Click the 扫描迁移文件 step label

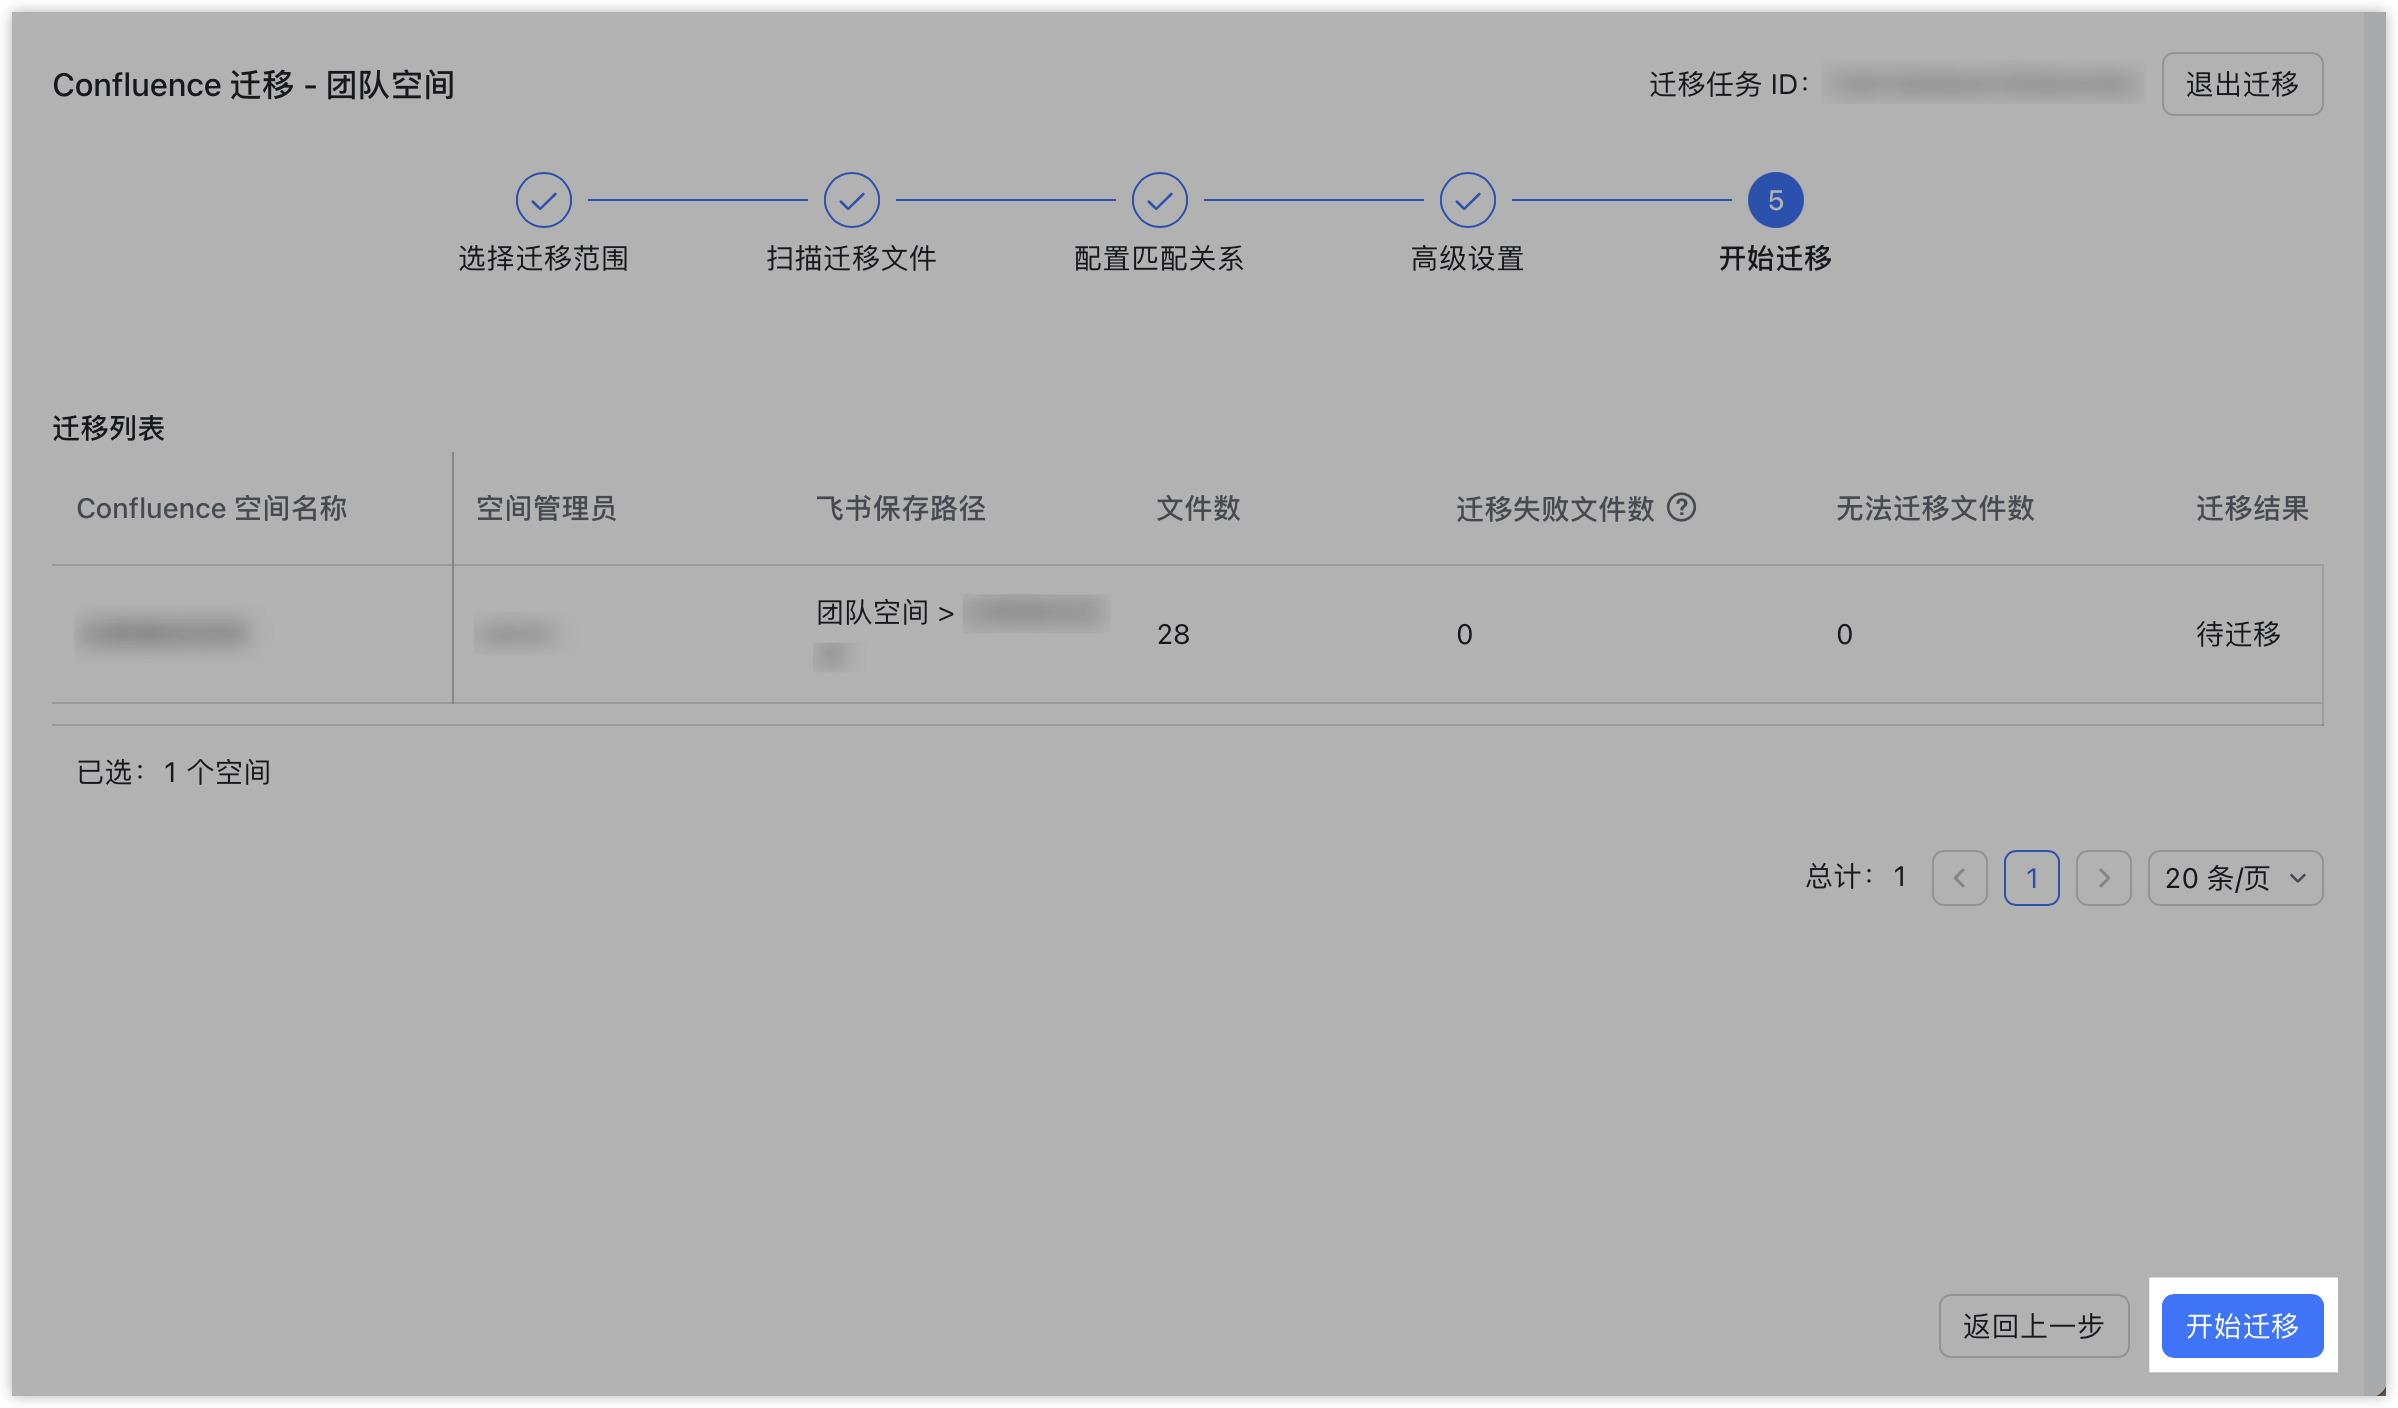click(x=851, y=259)
